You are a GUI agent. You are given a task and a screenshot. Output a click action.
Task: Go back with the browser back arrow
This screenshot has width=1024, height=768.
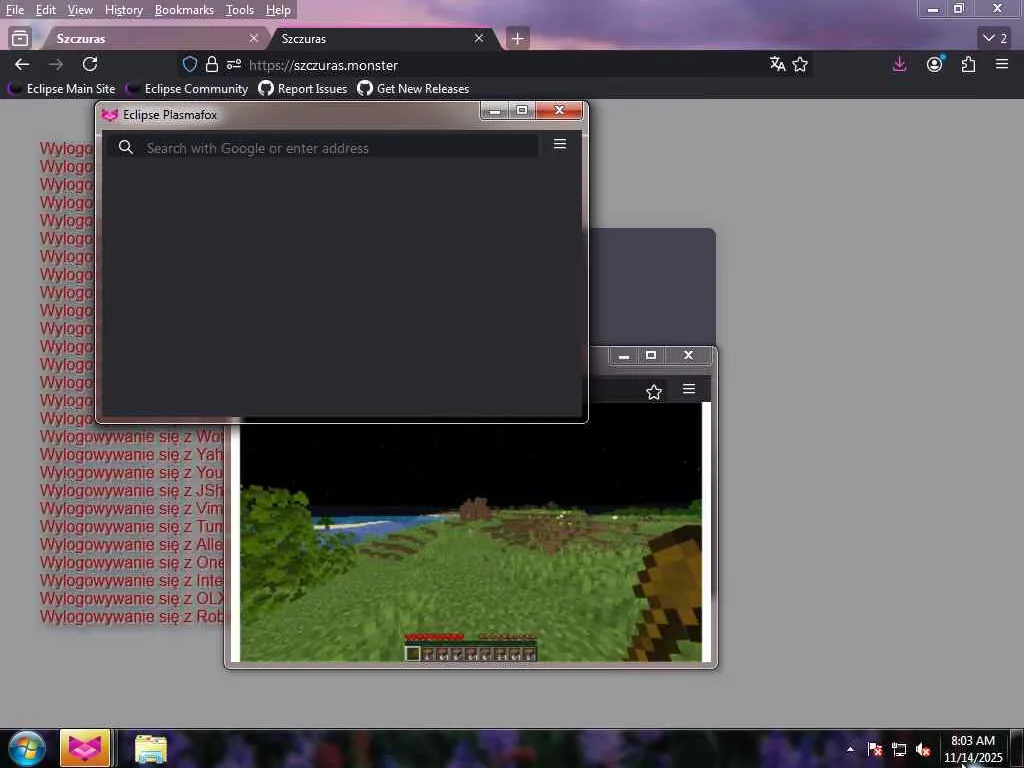[x=22, y=64]
